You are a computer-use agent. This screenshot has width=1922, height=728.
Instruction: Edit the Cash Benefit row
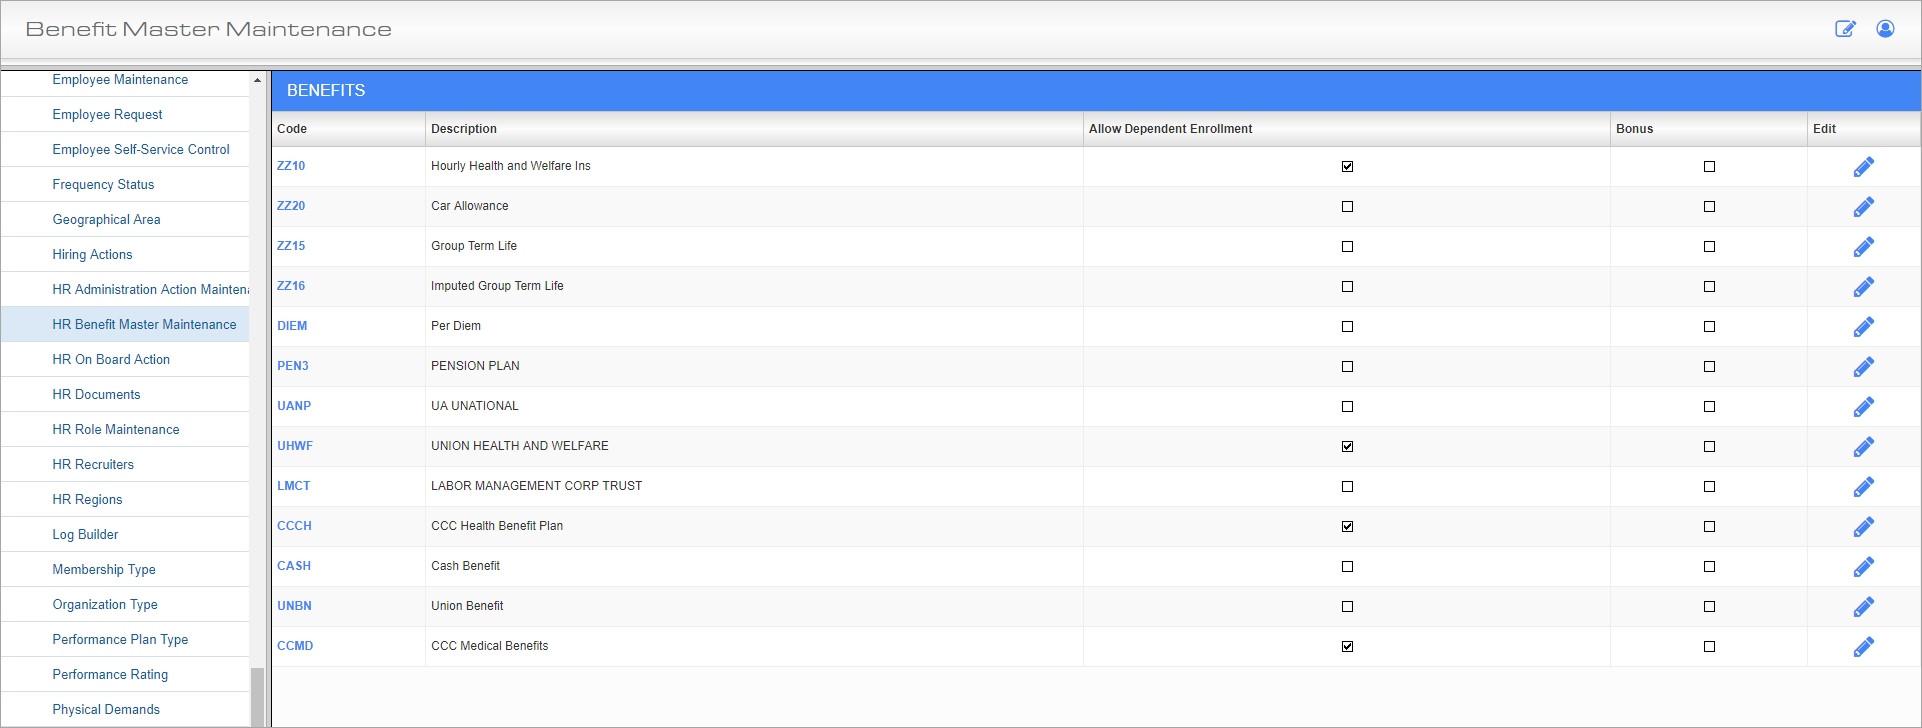point(1863,567)
